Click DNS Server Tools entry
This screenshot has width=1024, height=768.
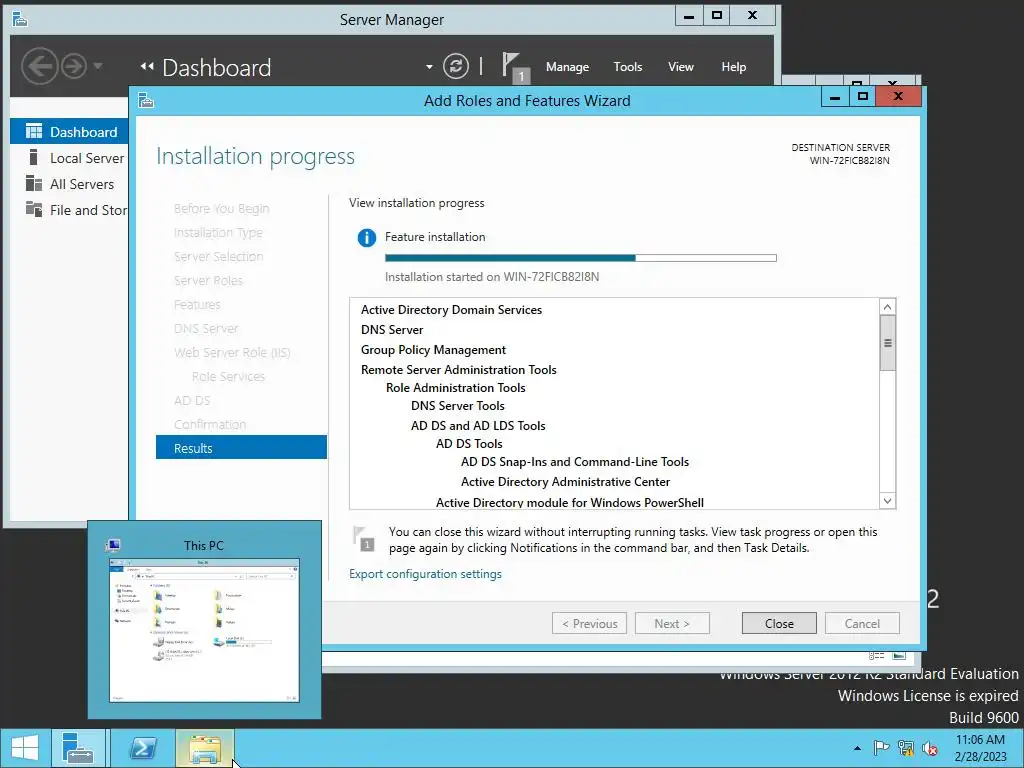click(x=457, y=406)
